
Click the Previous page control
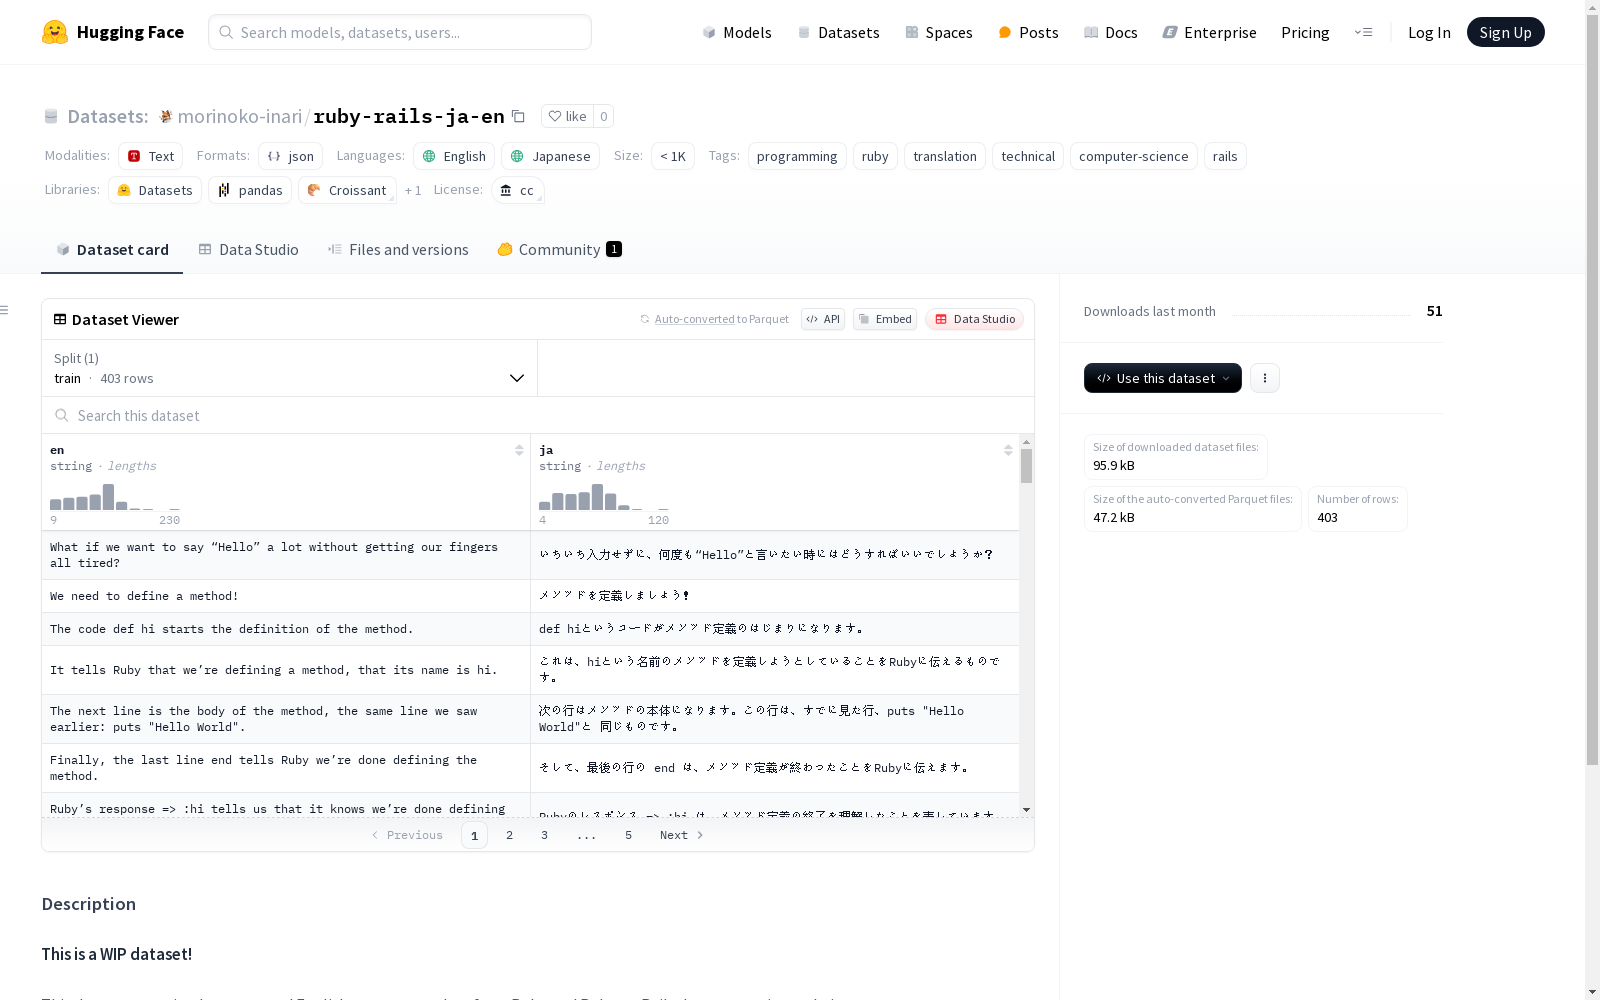click(407, 835)
